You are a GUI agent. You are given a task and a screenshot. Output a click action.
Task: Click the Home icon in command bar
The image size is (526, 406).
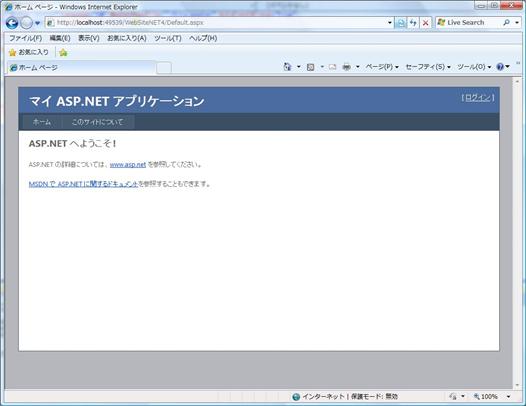pyautogui.click(x=287, y=67)
